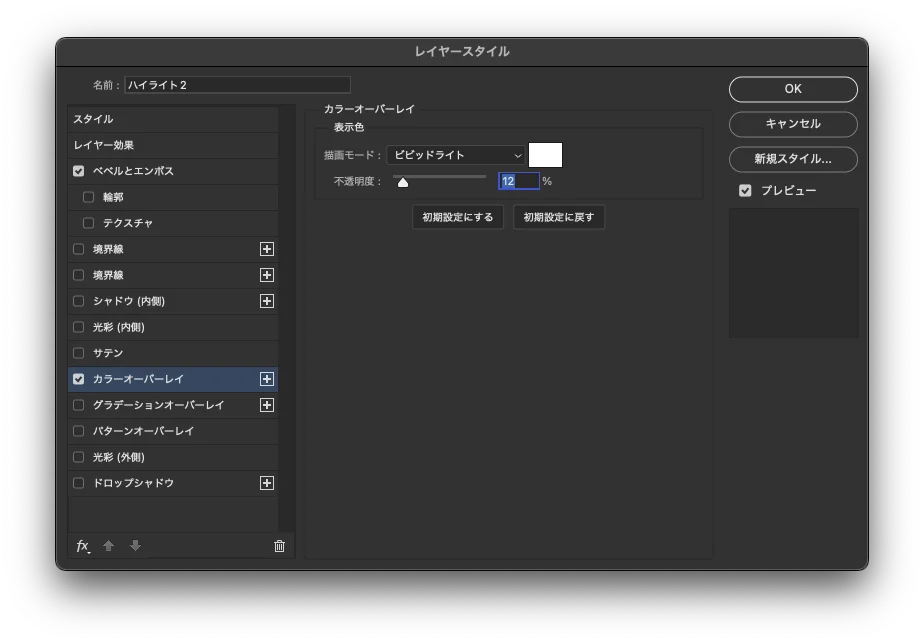Click the 不透明度 slider handle
The image size is (924, 644).
tap(403, 182)
